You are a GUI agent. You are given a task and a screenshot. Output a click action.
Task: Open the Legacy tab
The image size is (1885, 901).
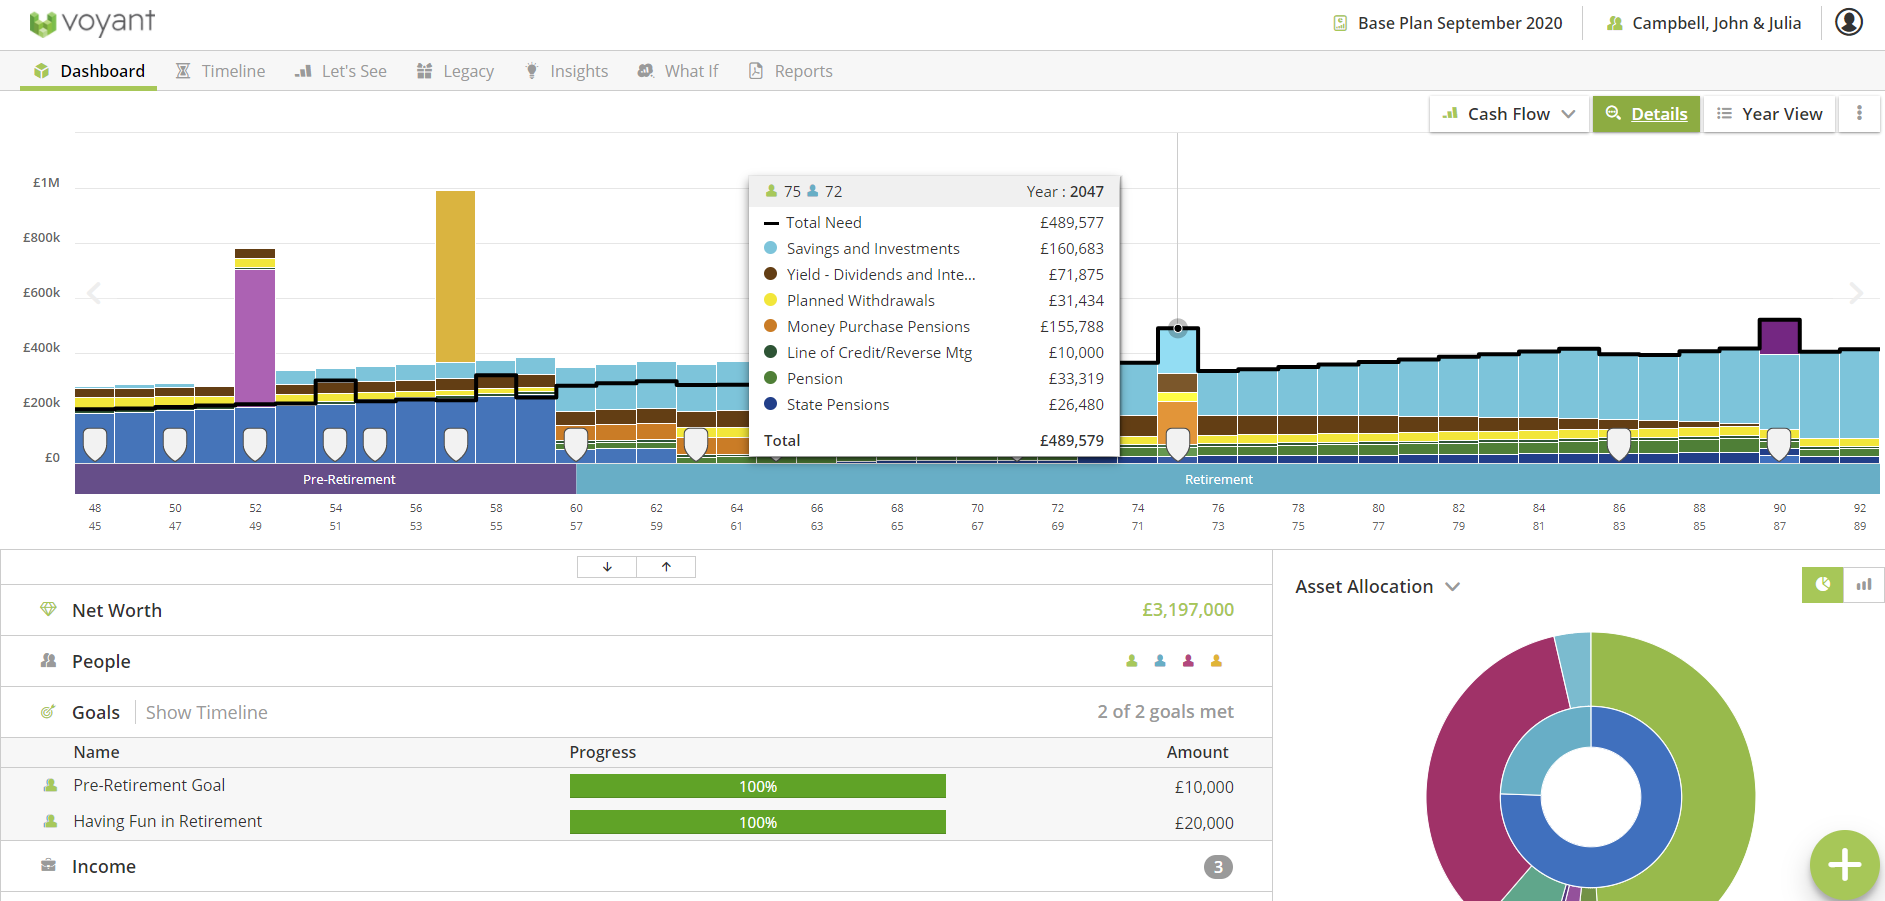pyautogui.click(x=455, y=71)
